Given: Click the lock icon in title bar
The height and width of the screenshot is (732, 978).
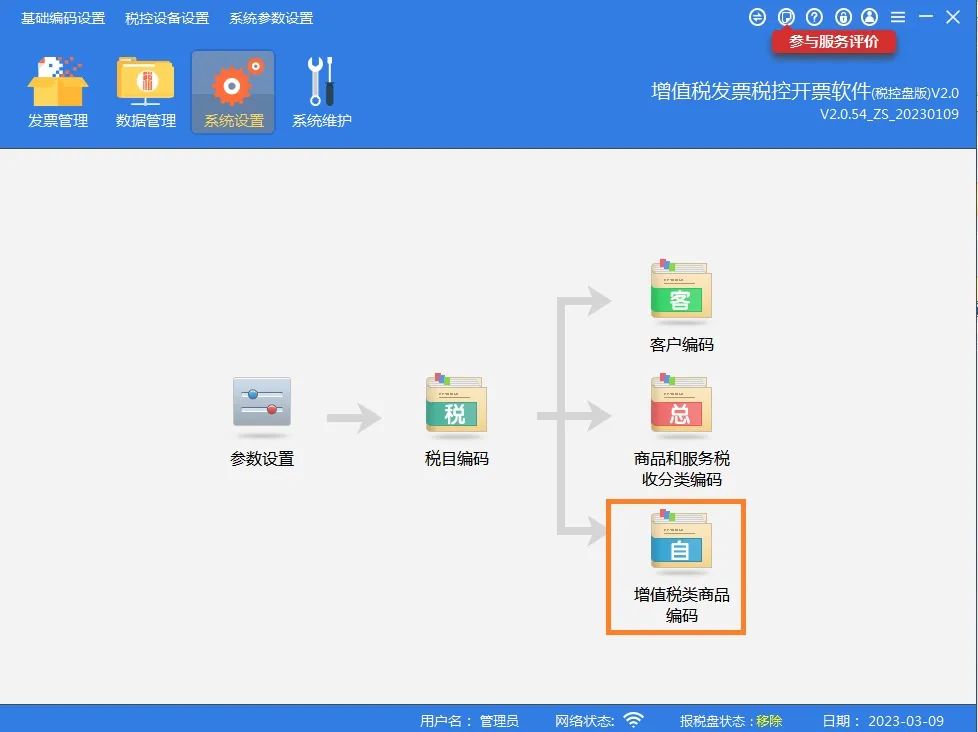Looking at the screenshot, I should 843,17.
